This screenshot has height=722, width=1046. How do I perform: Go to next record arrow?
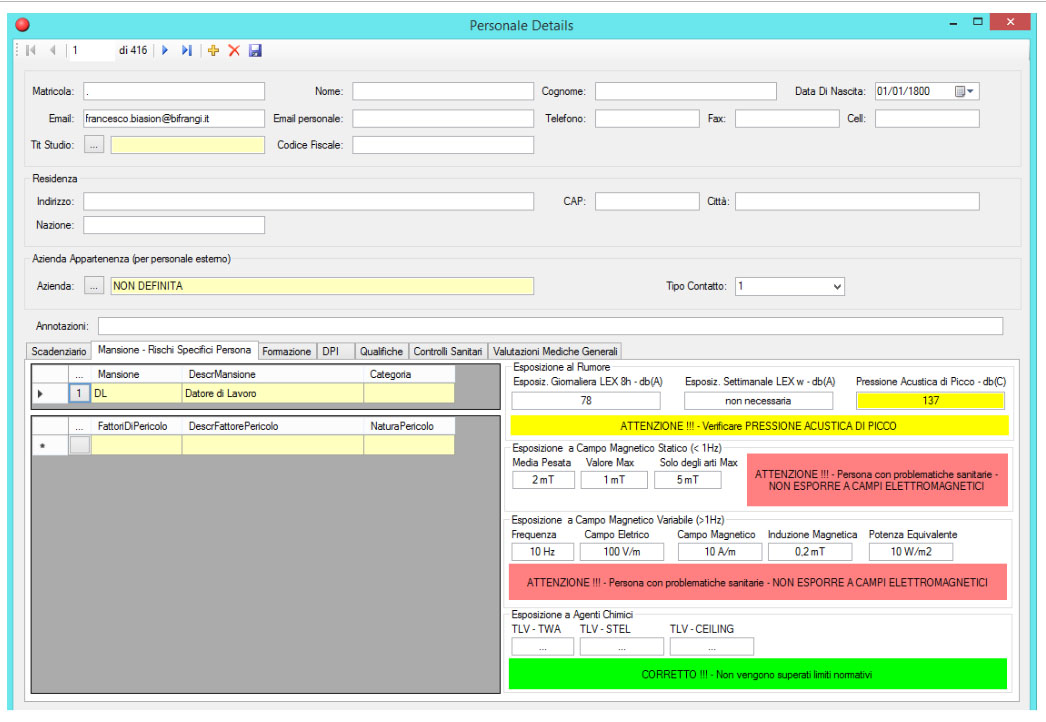(165, 50)
